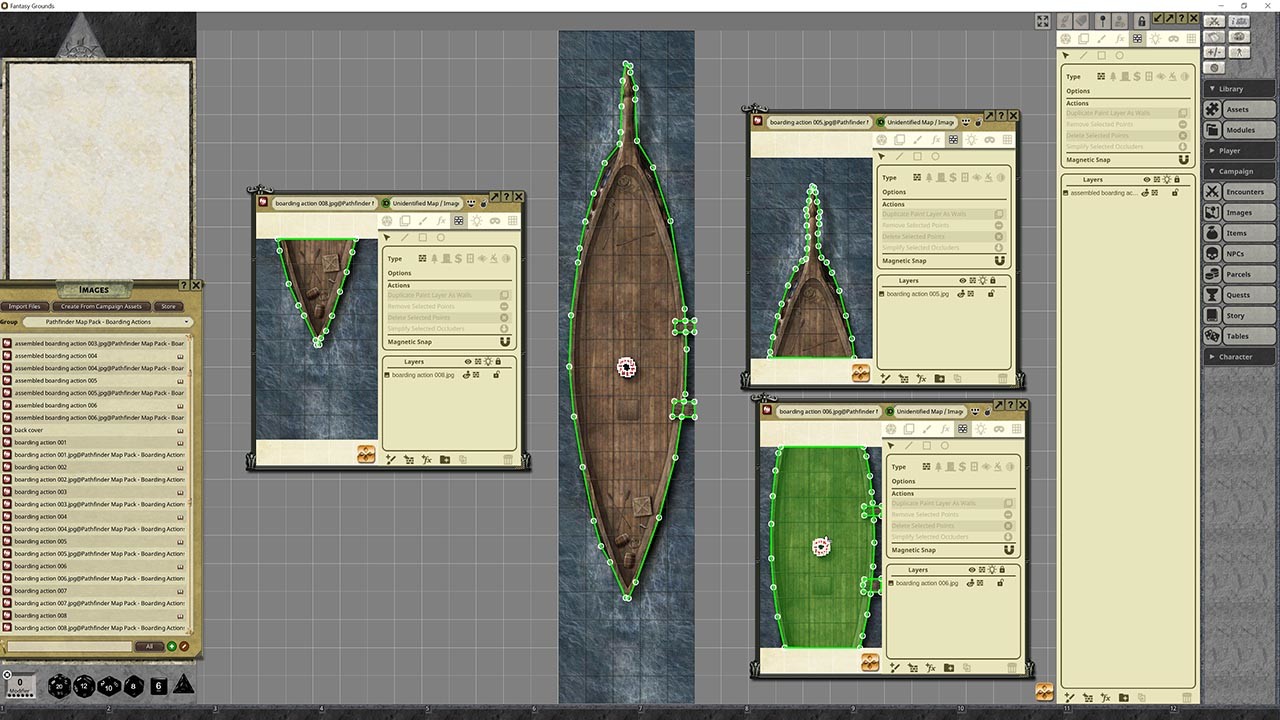Click the All filter button below the image list
Screen dimensions: 1280x720
(x=148, y=646)
